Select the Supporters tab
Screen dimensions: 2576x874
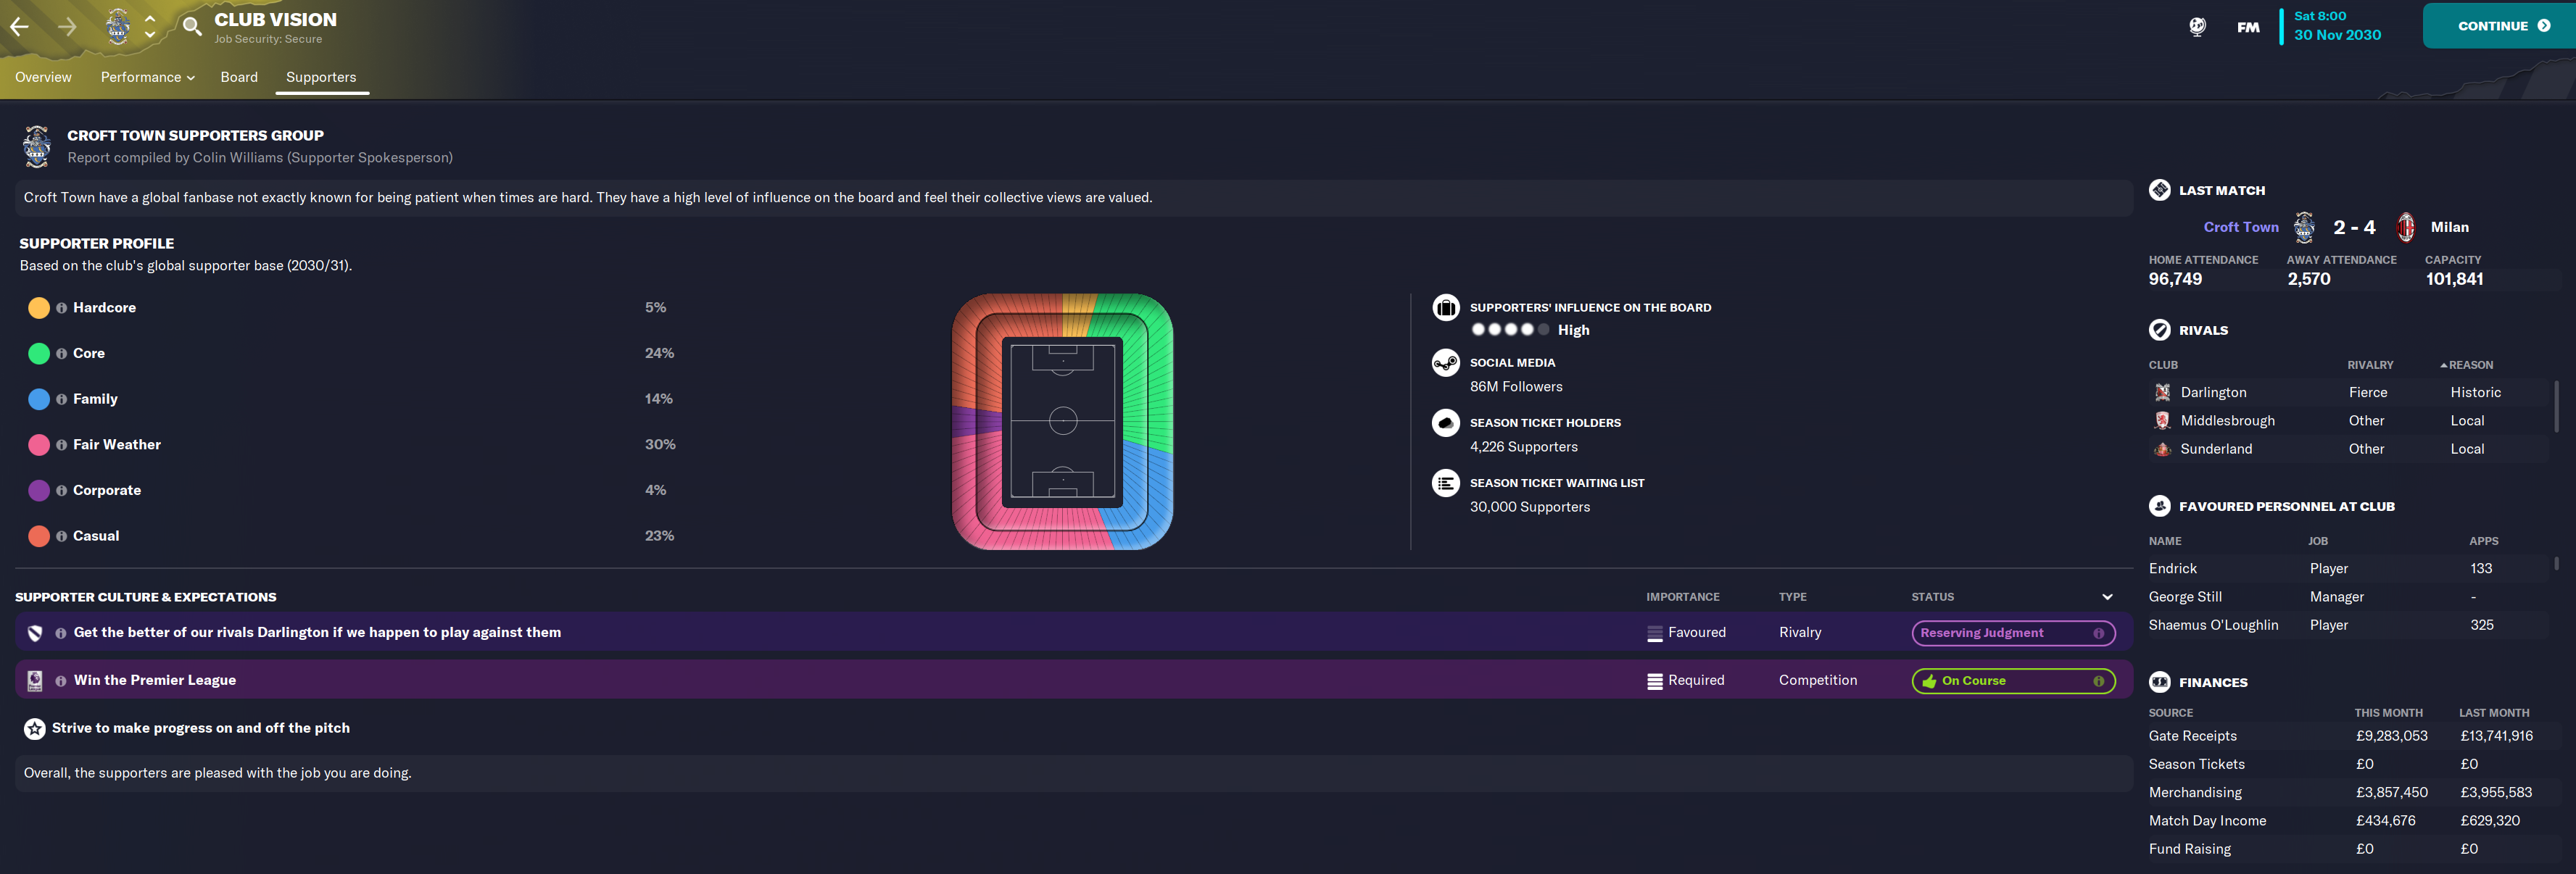[321, 77]
